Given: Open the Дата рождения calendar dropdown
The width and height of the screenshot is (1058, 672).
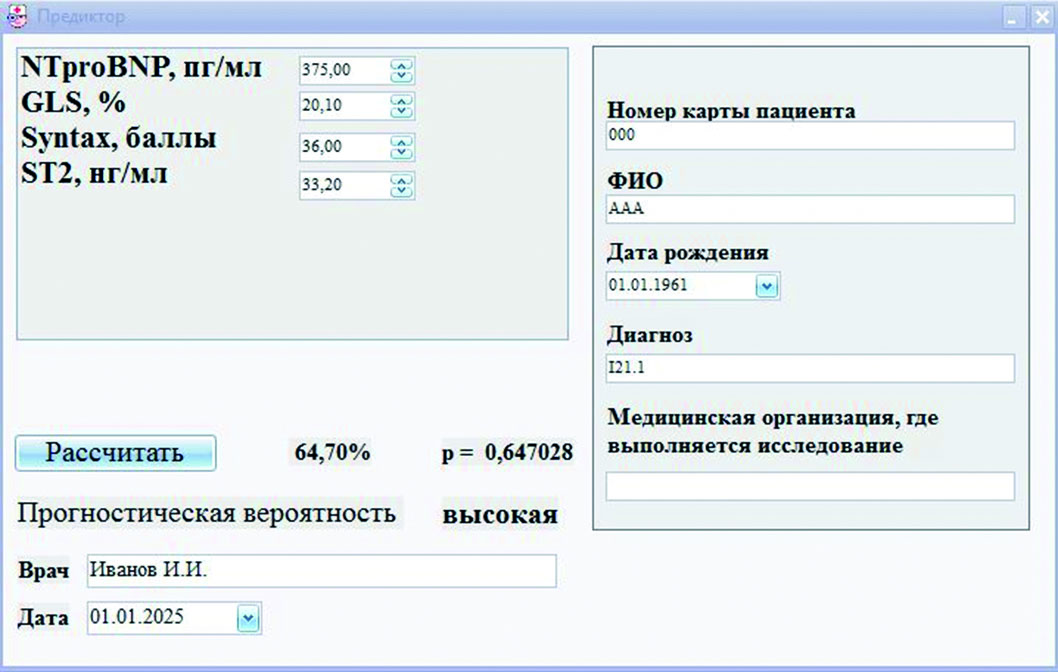Looking at the screenshot, I should tap(766, 286).
